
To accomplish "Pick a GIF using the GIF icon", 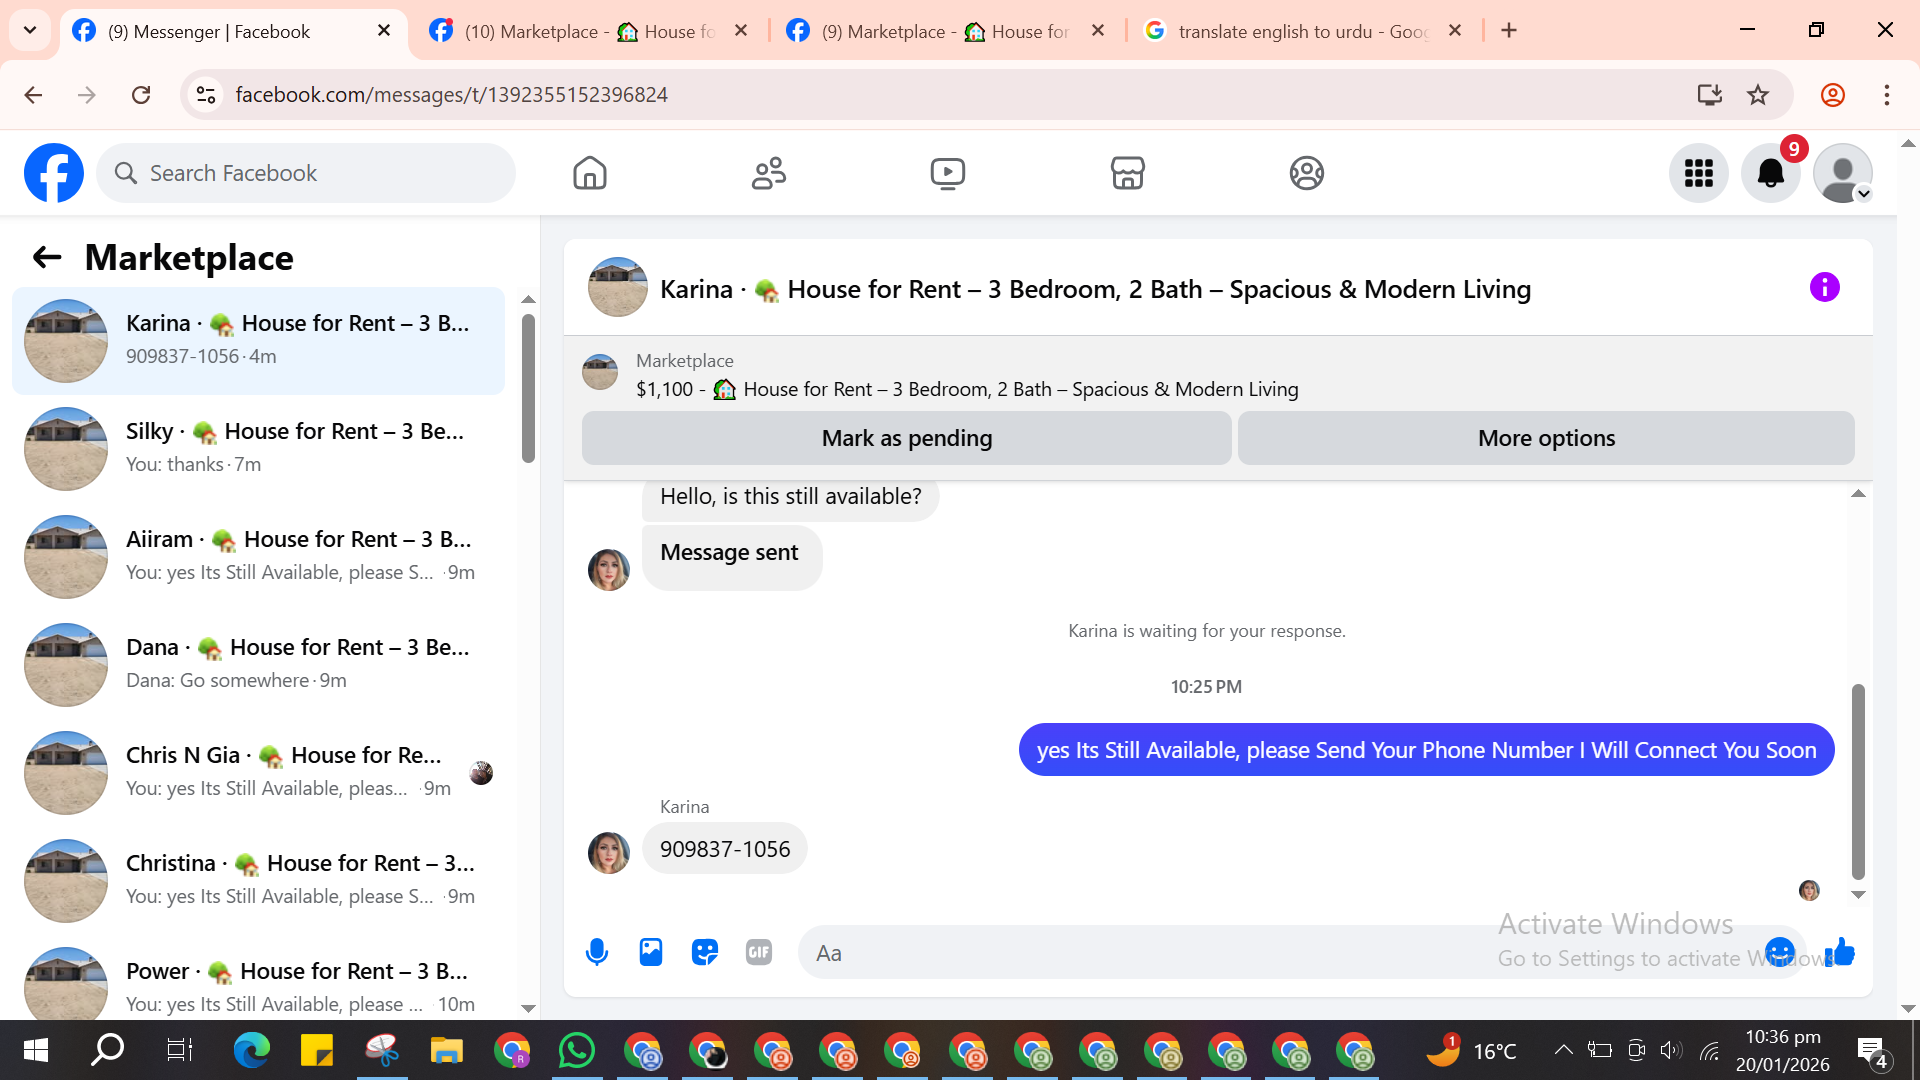I will pyautogui.click(x=759, y=952).
